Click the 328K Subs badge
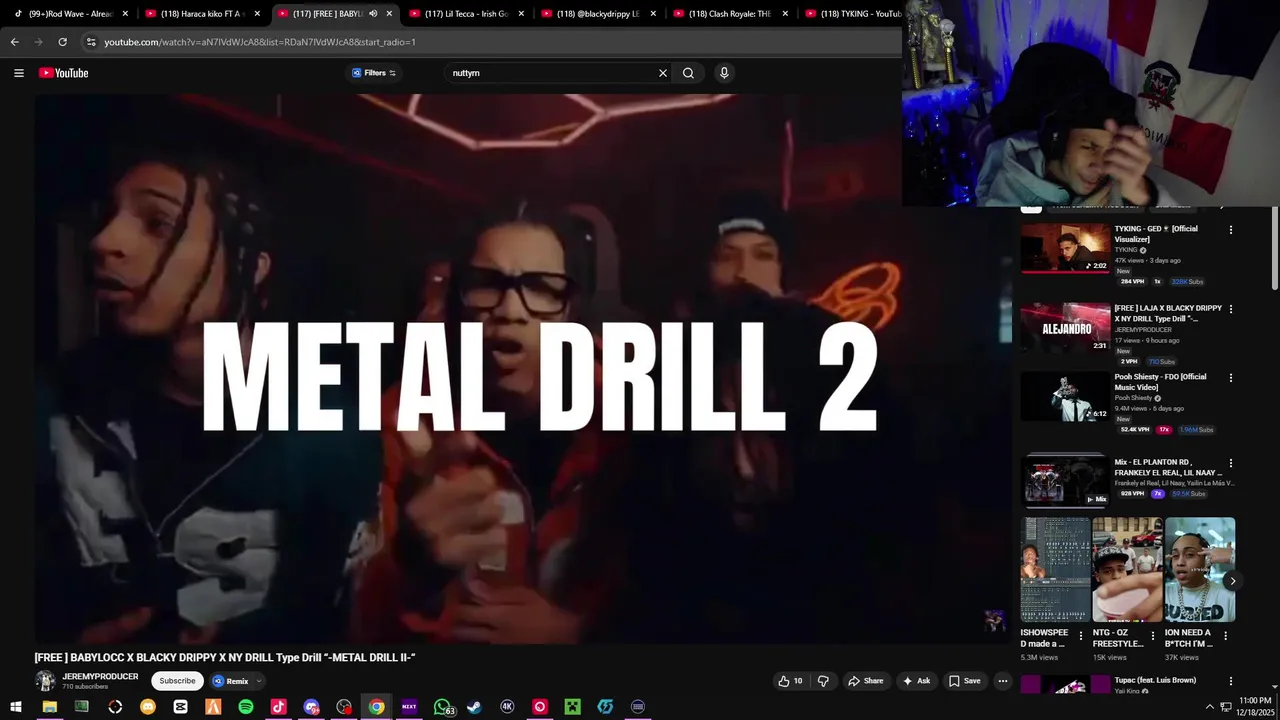 1188,282
